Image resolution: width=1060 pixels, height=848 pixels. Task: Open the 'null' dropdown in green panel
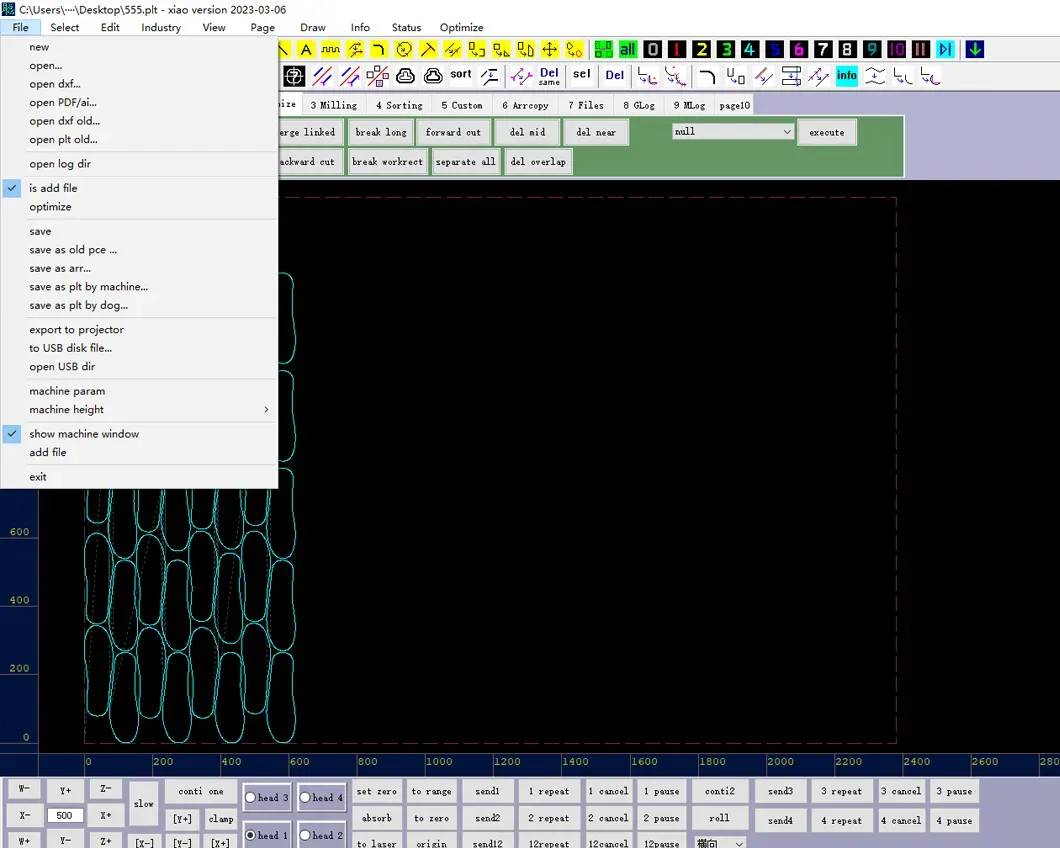coord(730,131)
